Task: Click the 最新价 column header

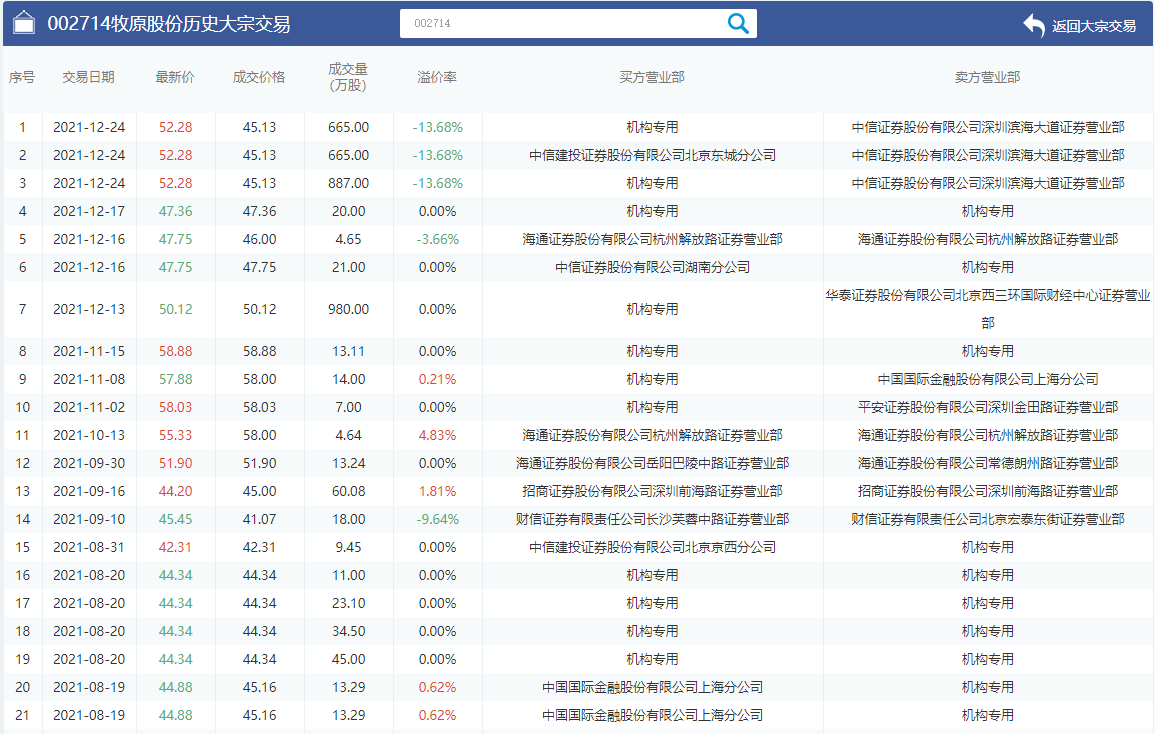Action: pyautogui.click(x=175, y=76)
